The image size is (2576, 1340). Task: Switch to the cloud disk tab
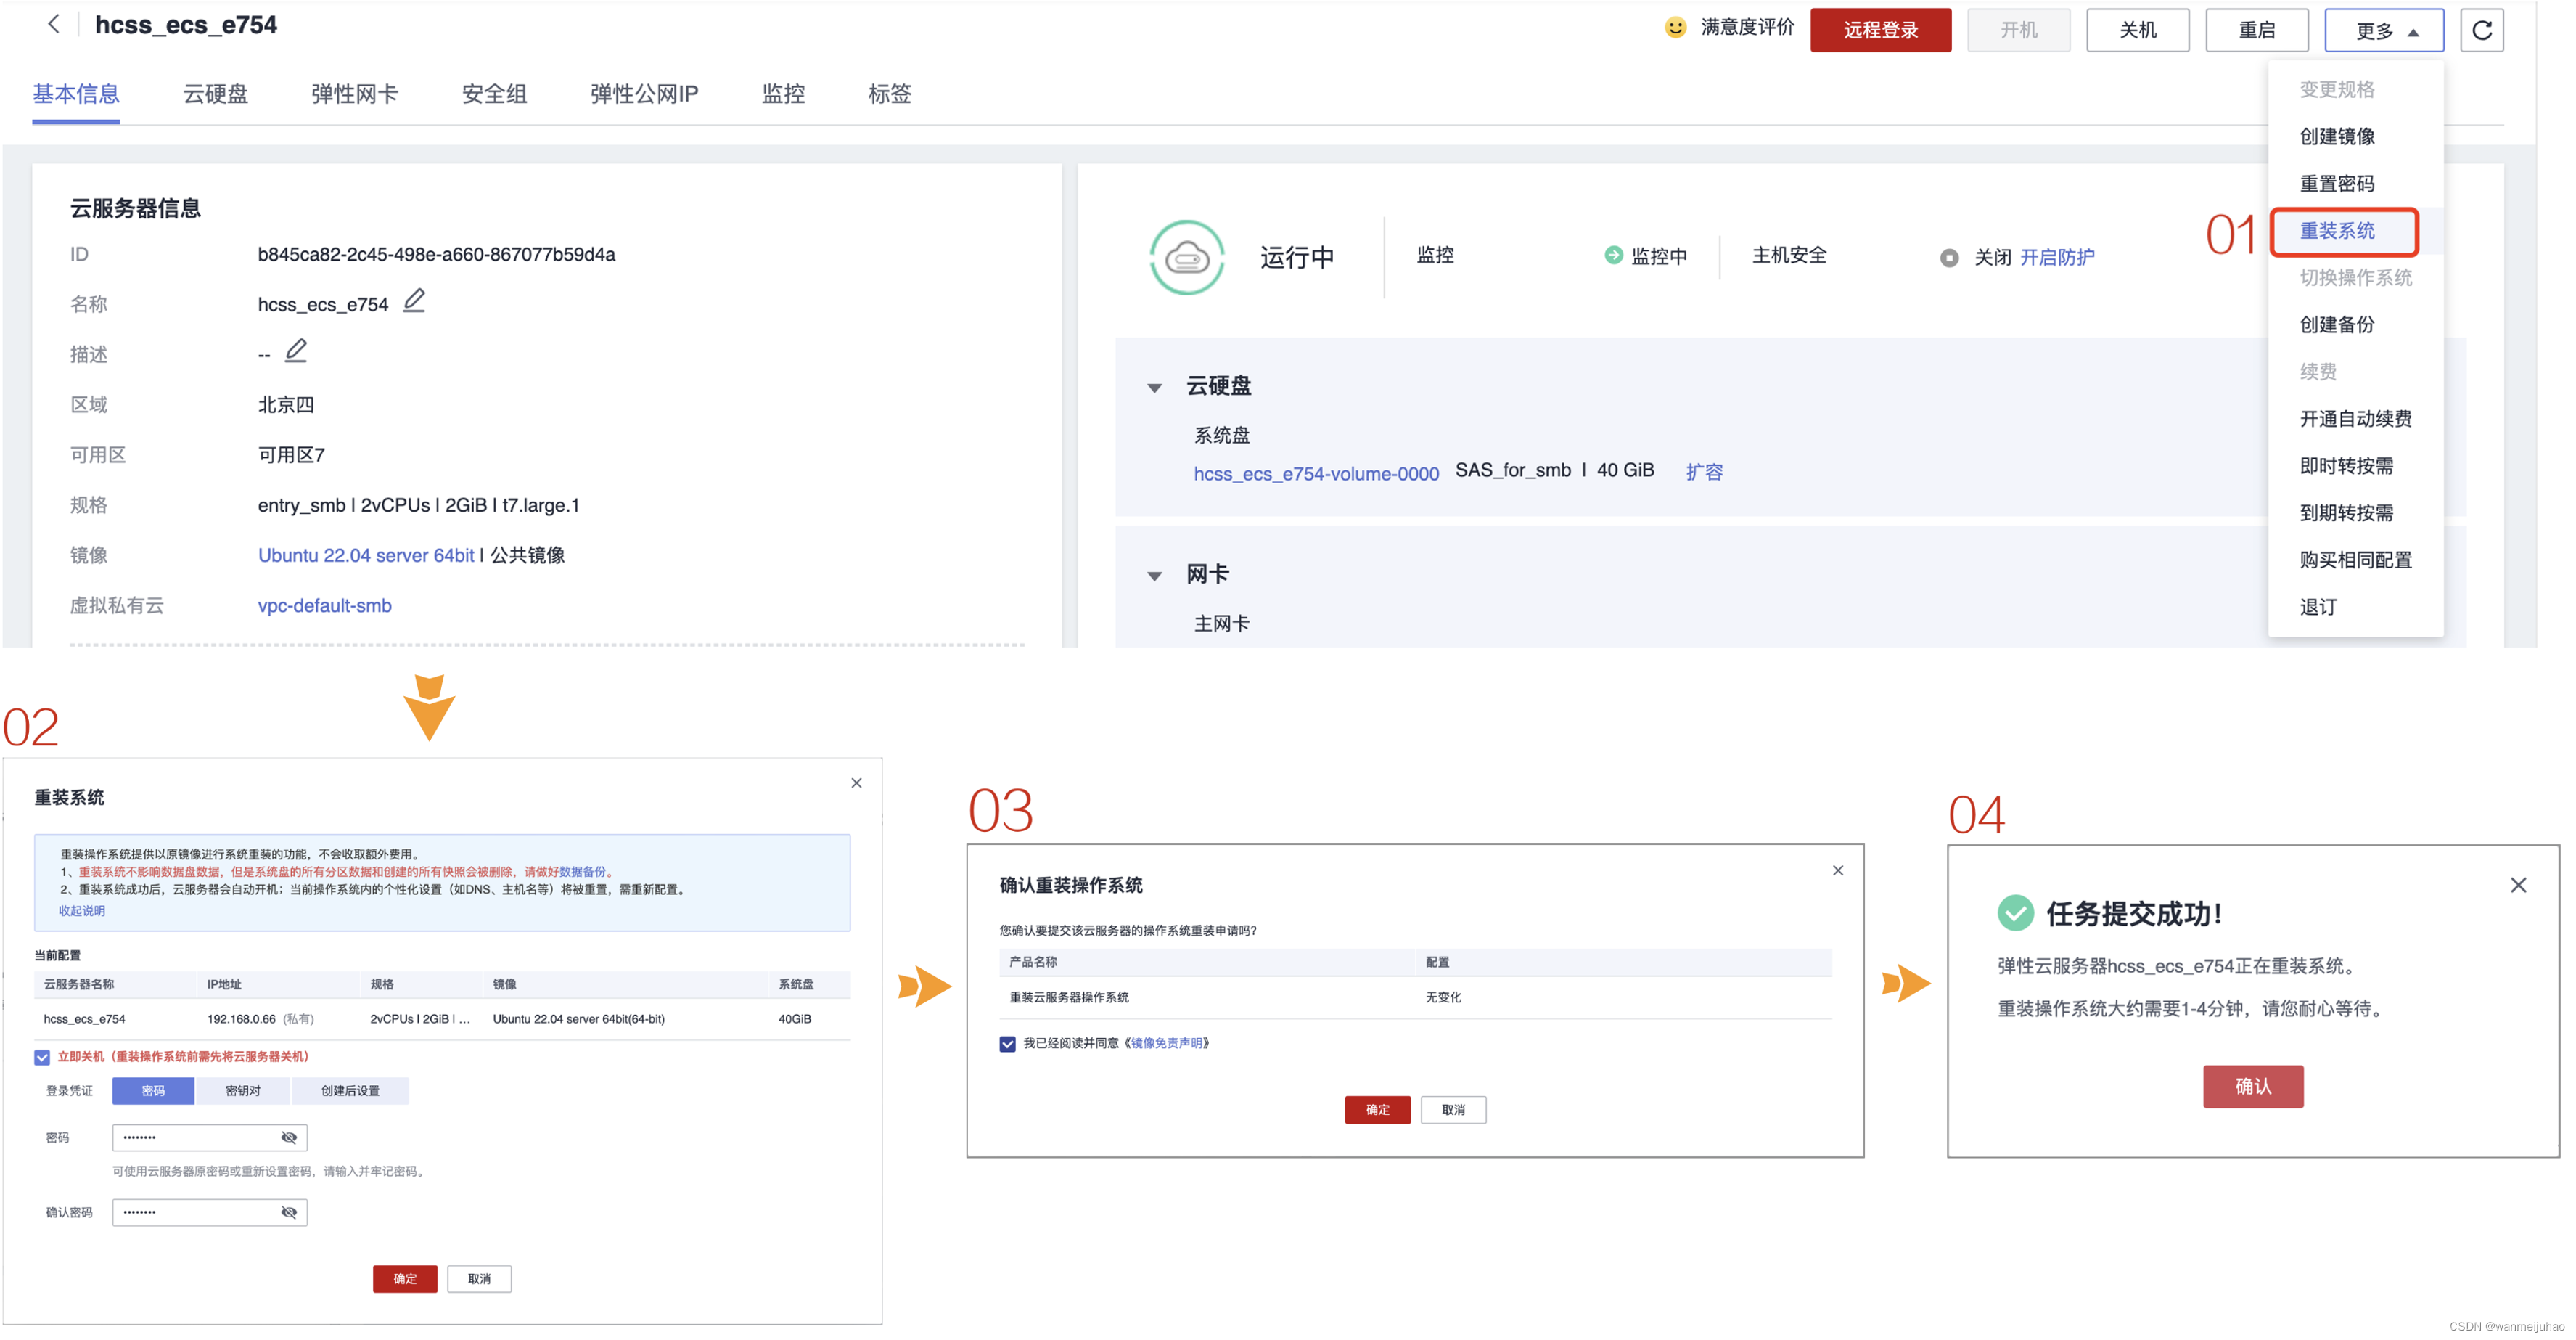(x=215, y=94)
